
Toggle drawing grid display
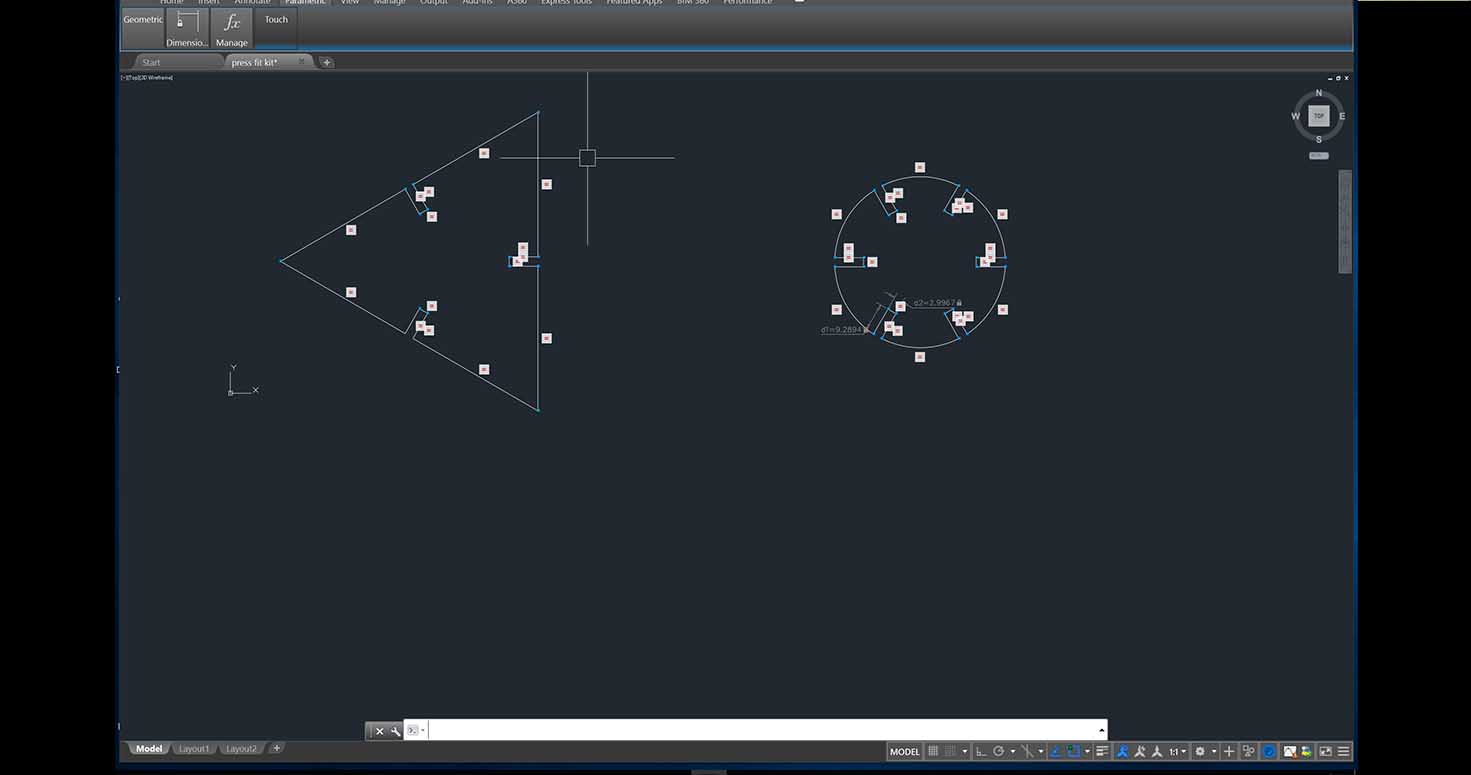(x=933, y=751)
